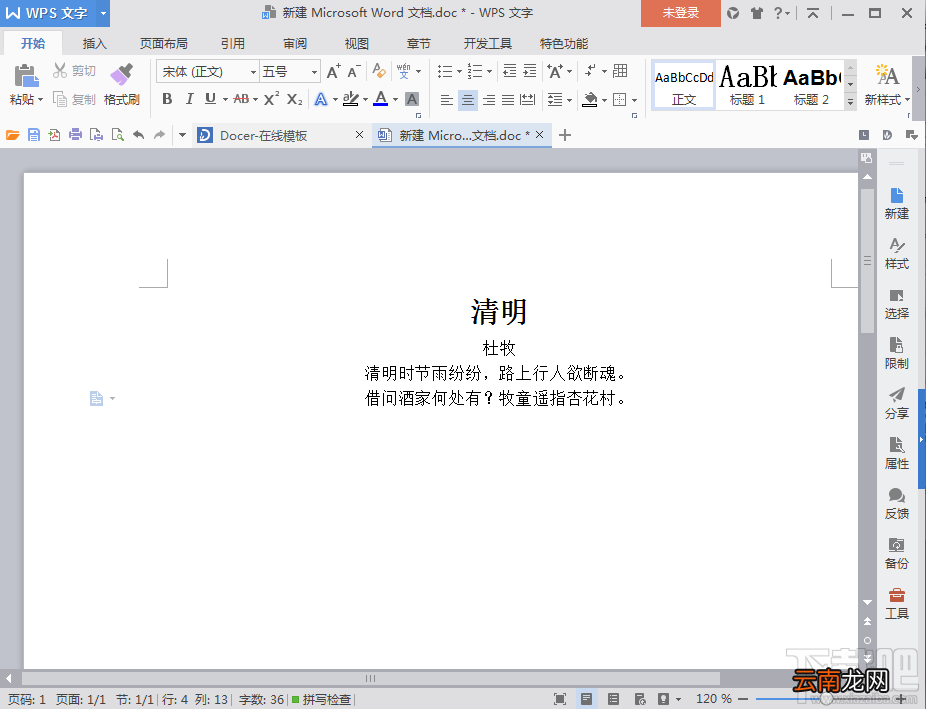
Task: Click the redo arrow icon
Action: pos(159,135)
